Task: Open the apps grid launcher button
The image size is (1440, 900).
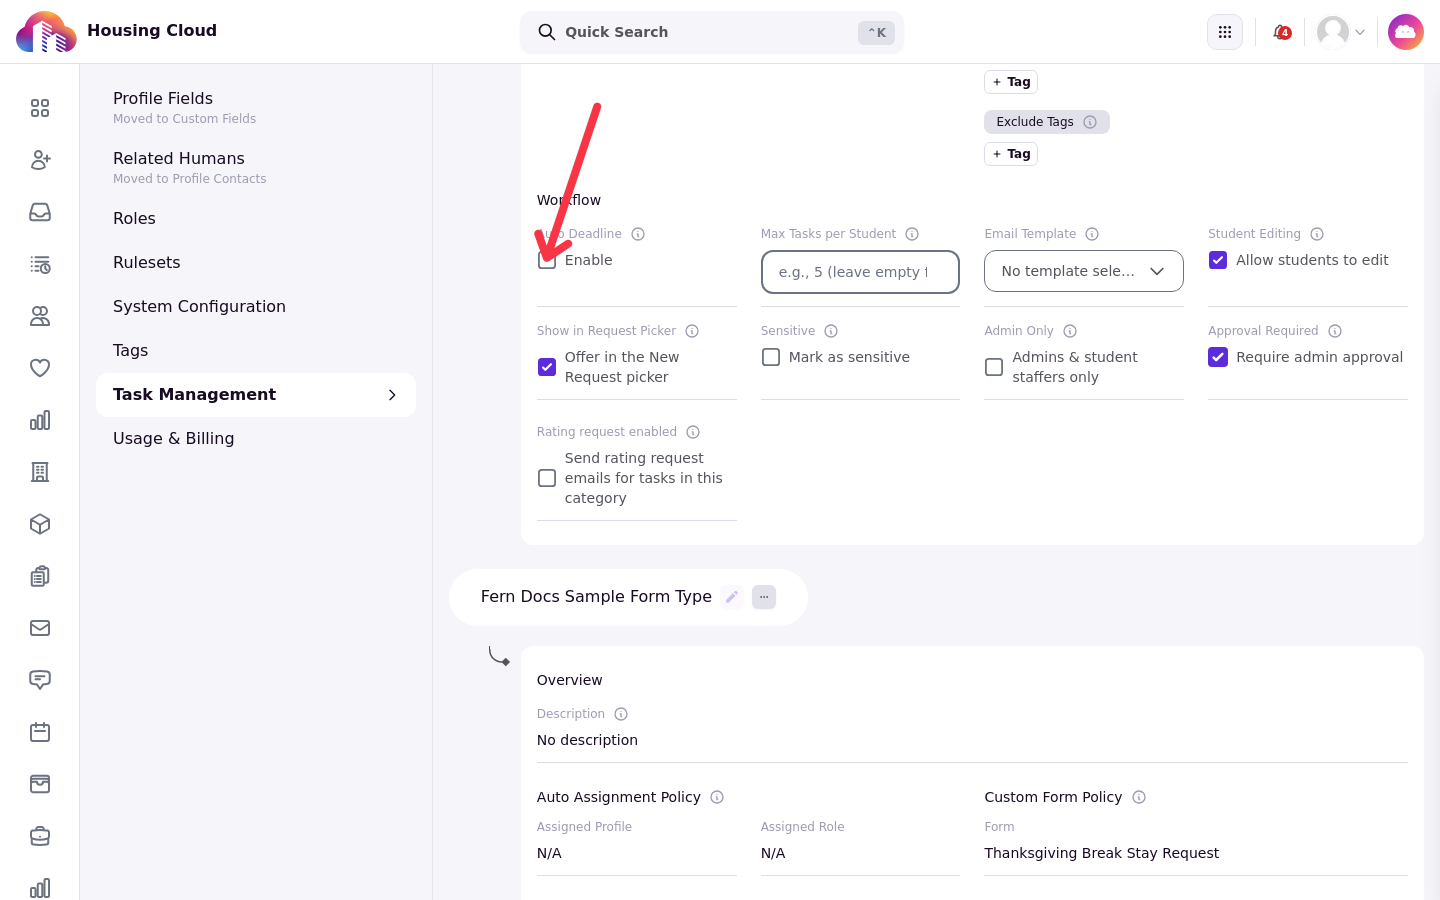Action: (1225, 32)
